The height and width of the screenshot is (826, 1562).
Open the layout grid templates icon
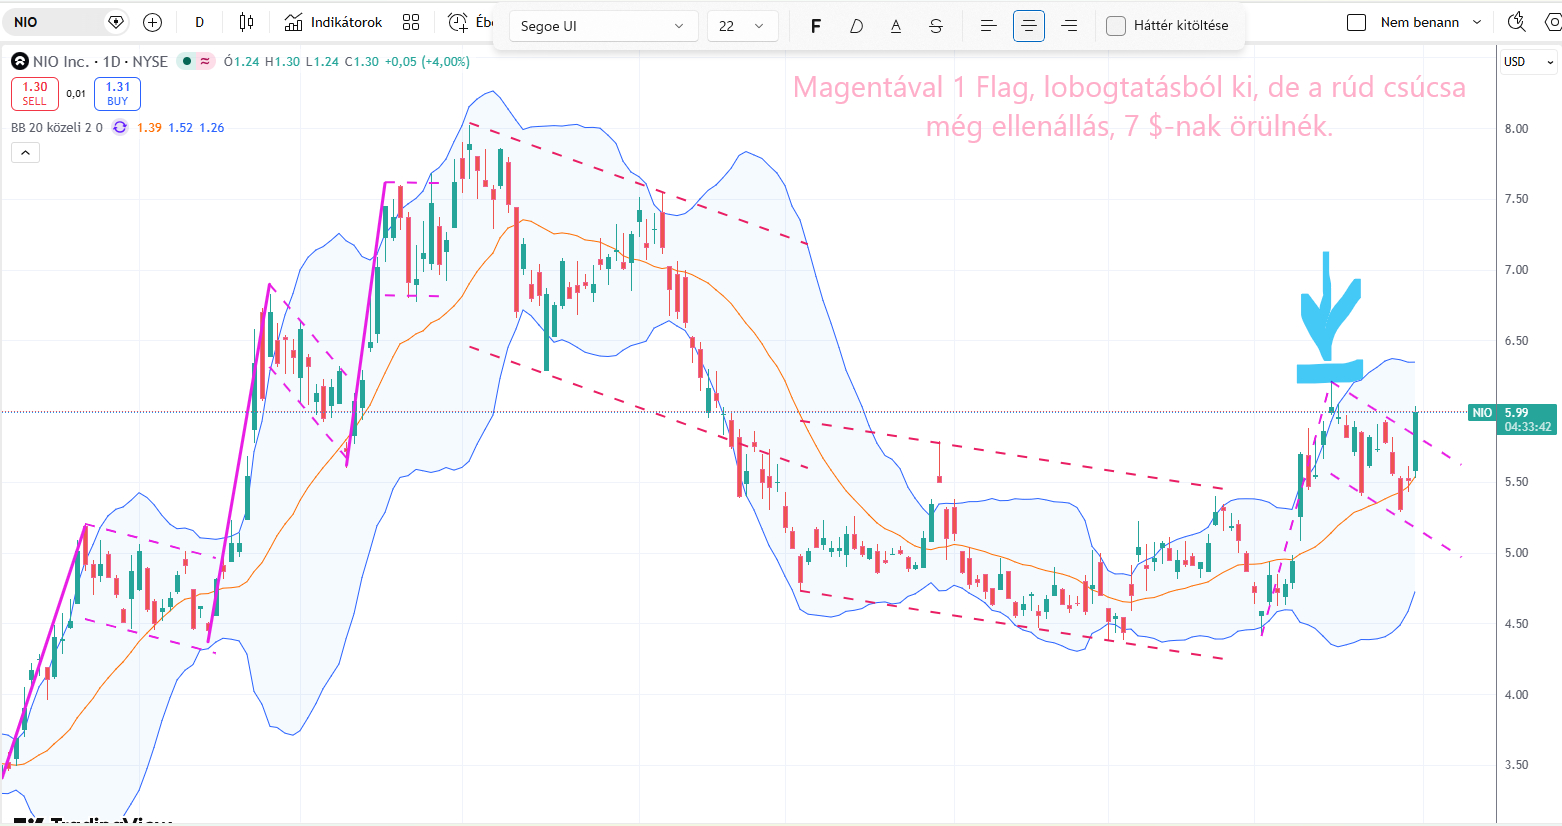click(x=411, y=22)
